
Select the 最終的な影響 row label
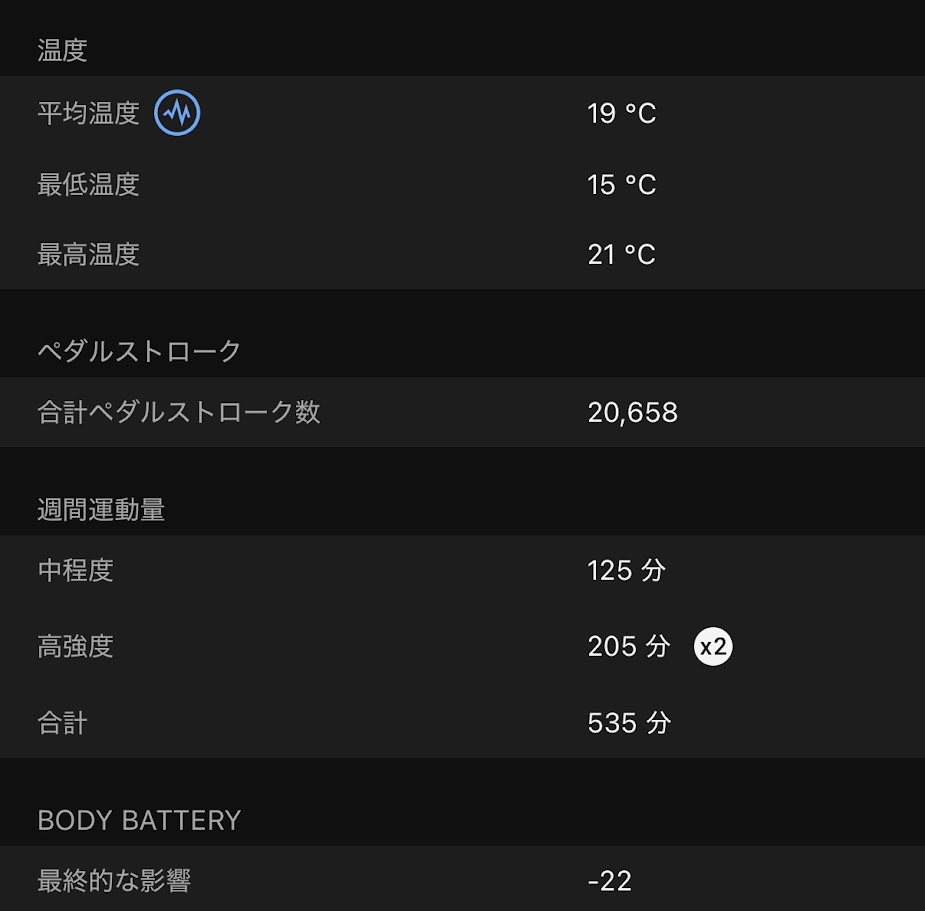[114, 881]
